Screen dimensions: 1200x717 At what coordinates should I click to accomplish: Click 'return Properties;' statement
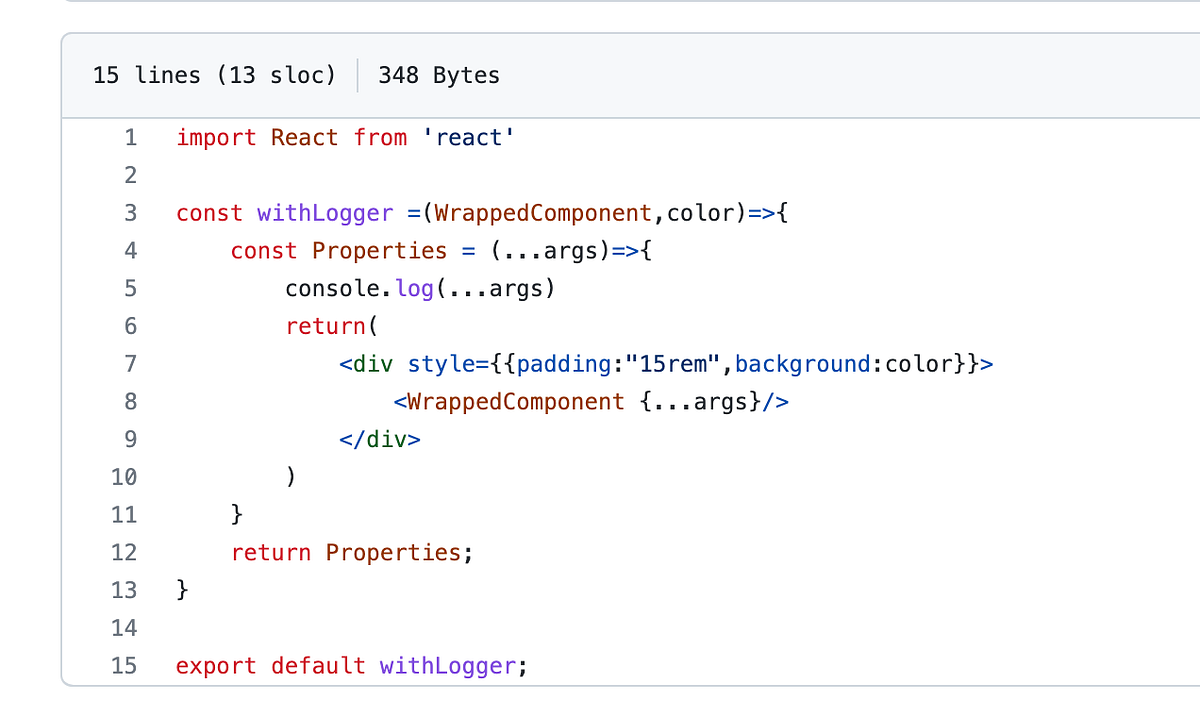point(351,552)
